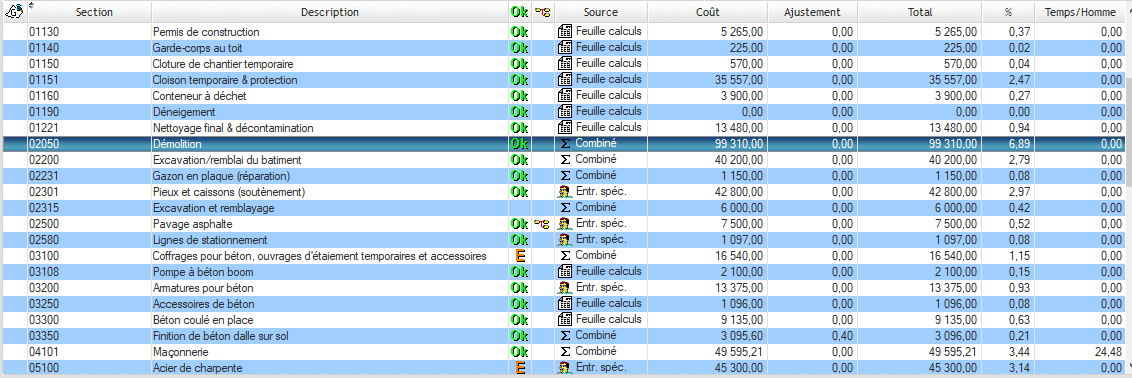This screenshot has width=1132, height=378.
Task: Click the contractor icon for Lignes de stationnement
Action: click(x=565, y=239)
